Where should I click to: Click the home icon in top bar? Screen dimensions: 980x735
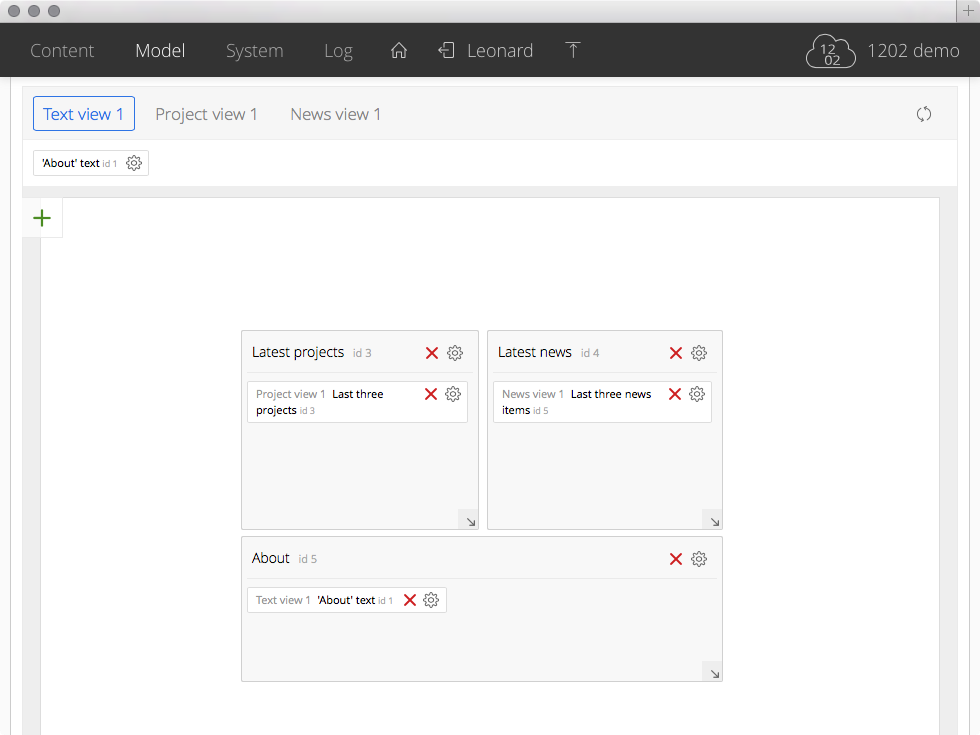coord(399,51)
